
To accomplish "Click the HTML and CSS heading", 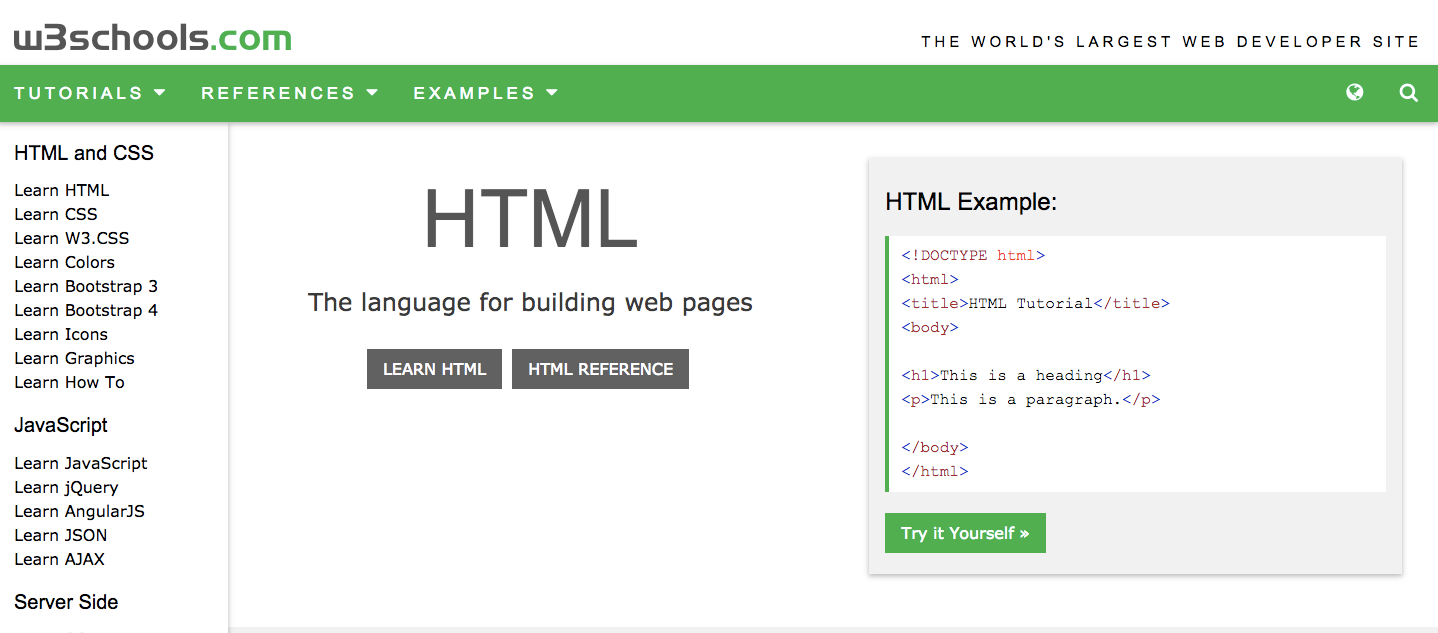I will pos(84,153).
